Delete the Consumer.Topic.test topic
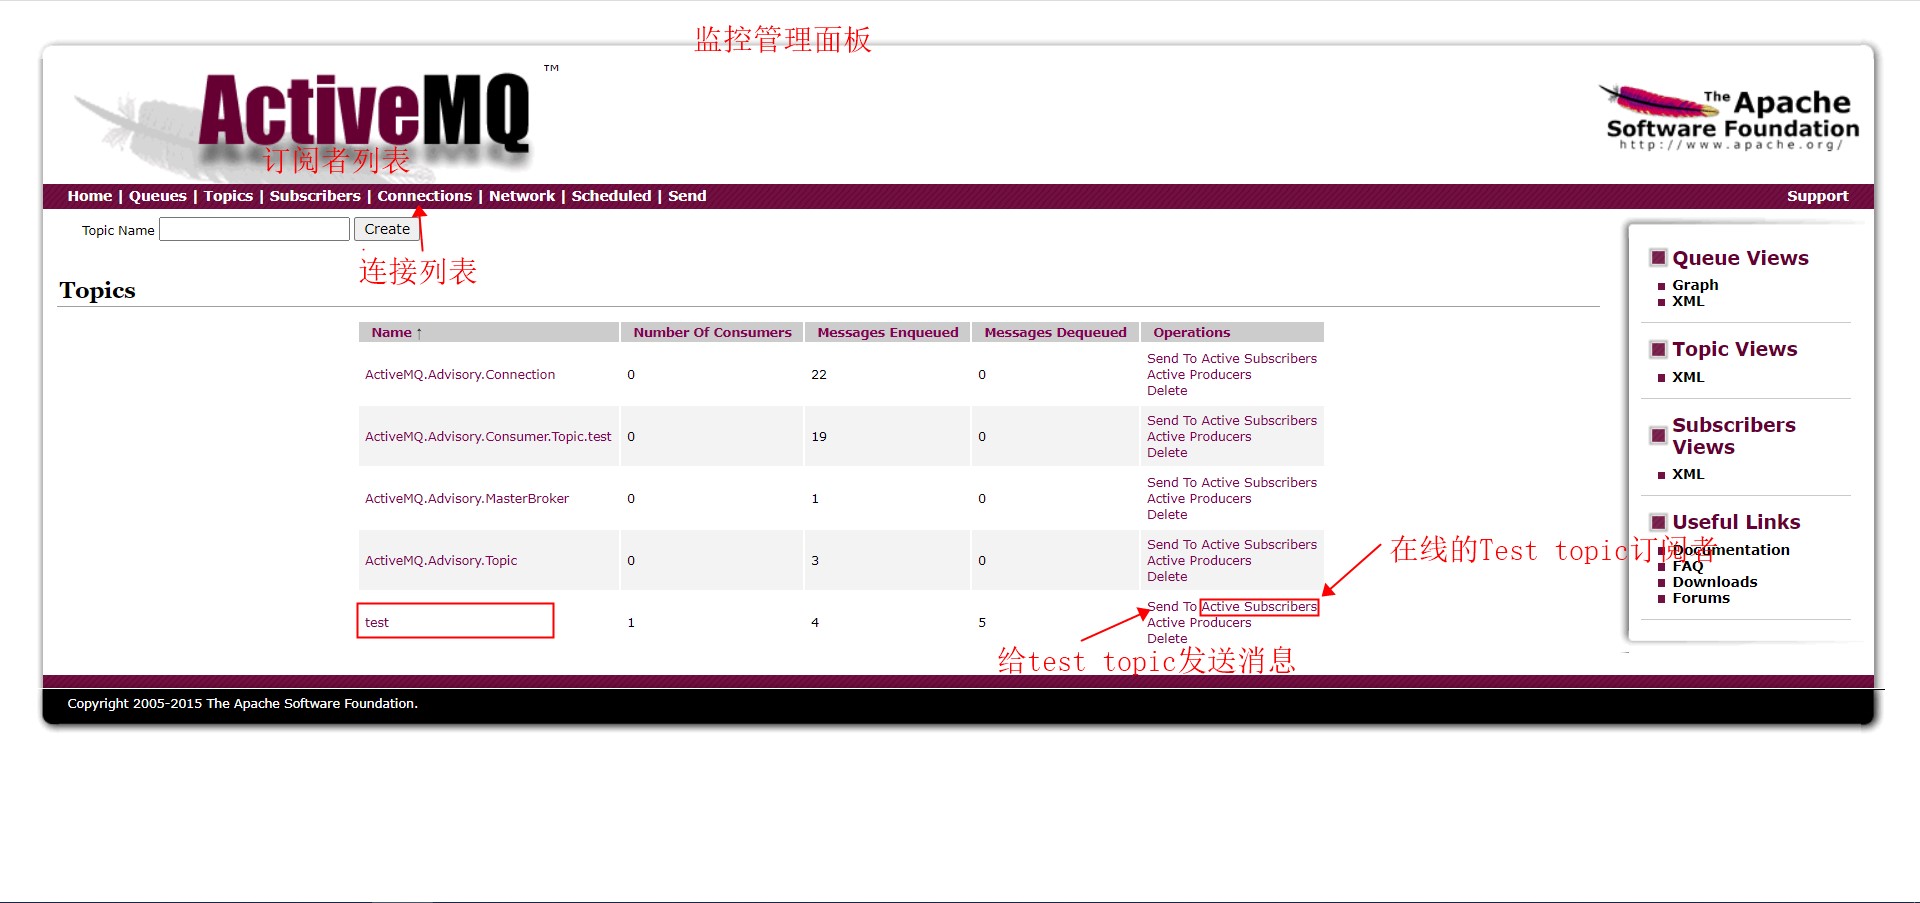The height and width of the screenshot is (903, 1920). pyautogui.click(x=1167, y=452)
